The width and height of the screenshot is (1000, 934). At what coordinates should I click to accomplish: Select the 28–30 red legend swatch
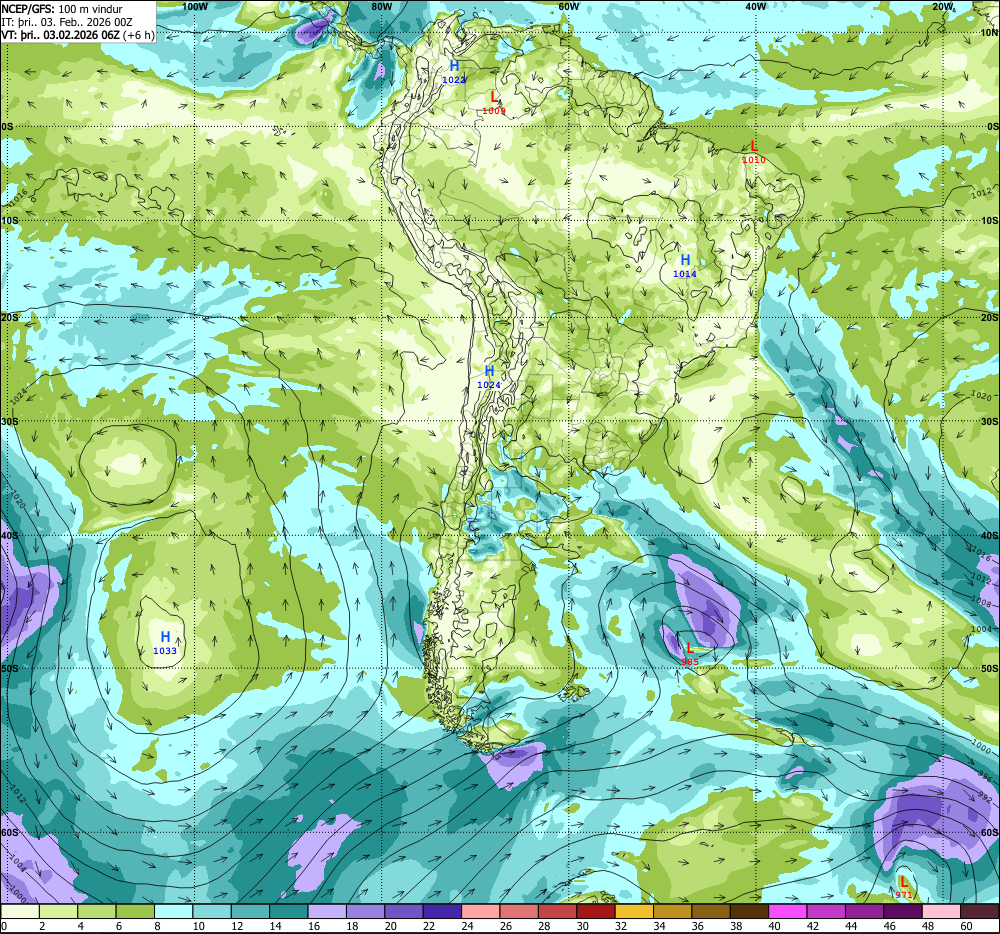tap(557, 911)
